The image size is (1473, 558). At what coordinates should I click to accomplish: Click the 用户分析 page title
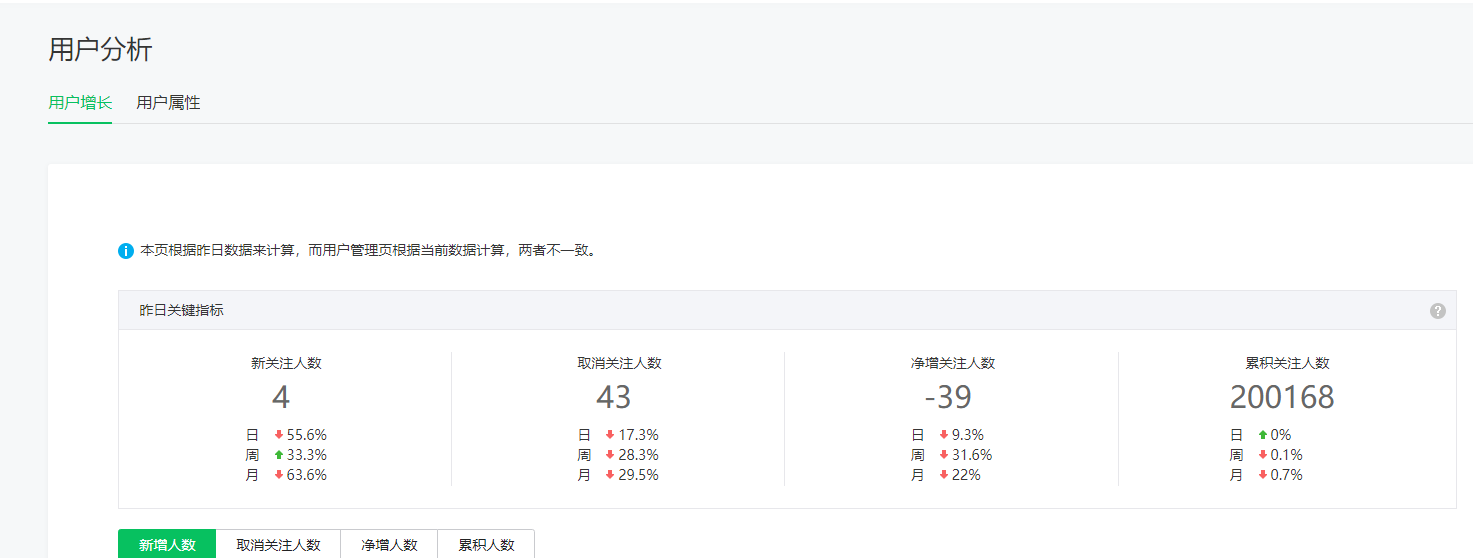pos(100,50)
